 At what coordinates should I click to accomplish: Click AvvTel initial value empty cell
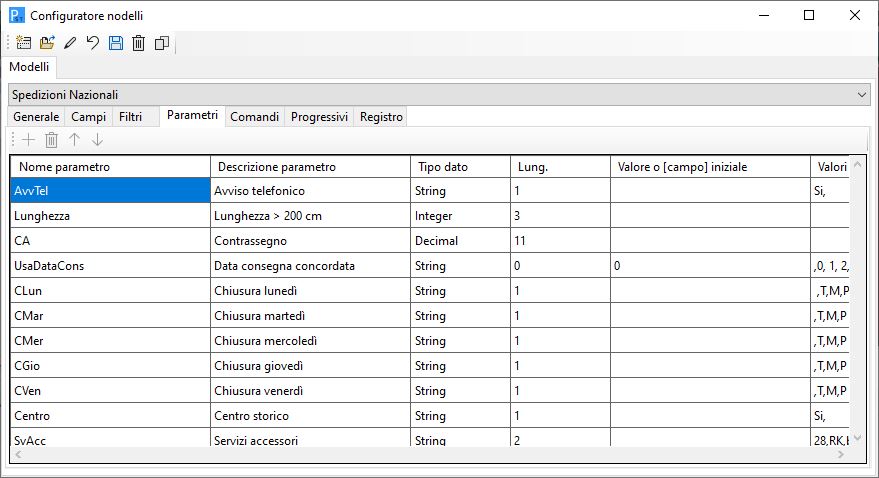pyautogui.click(x=710, y=191)
